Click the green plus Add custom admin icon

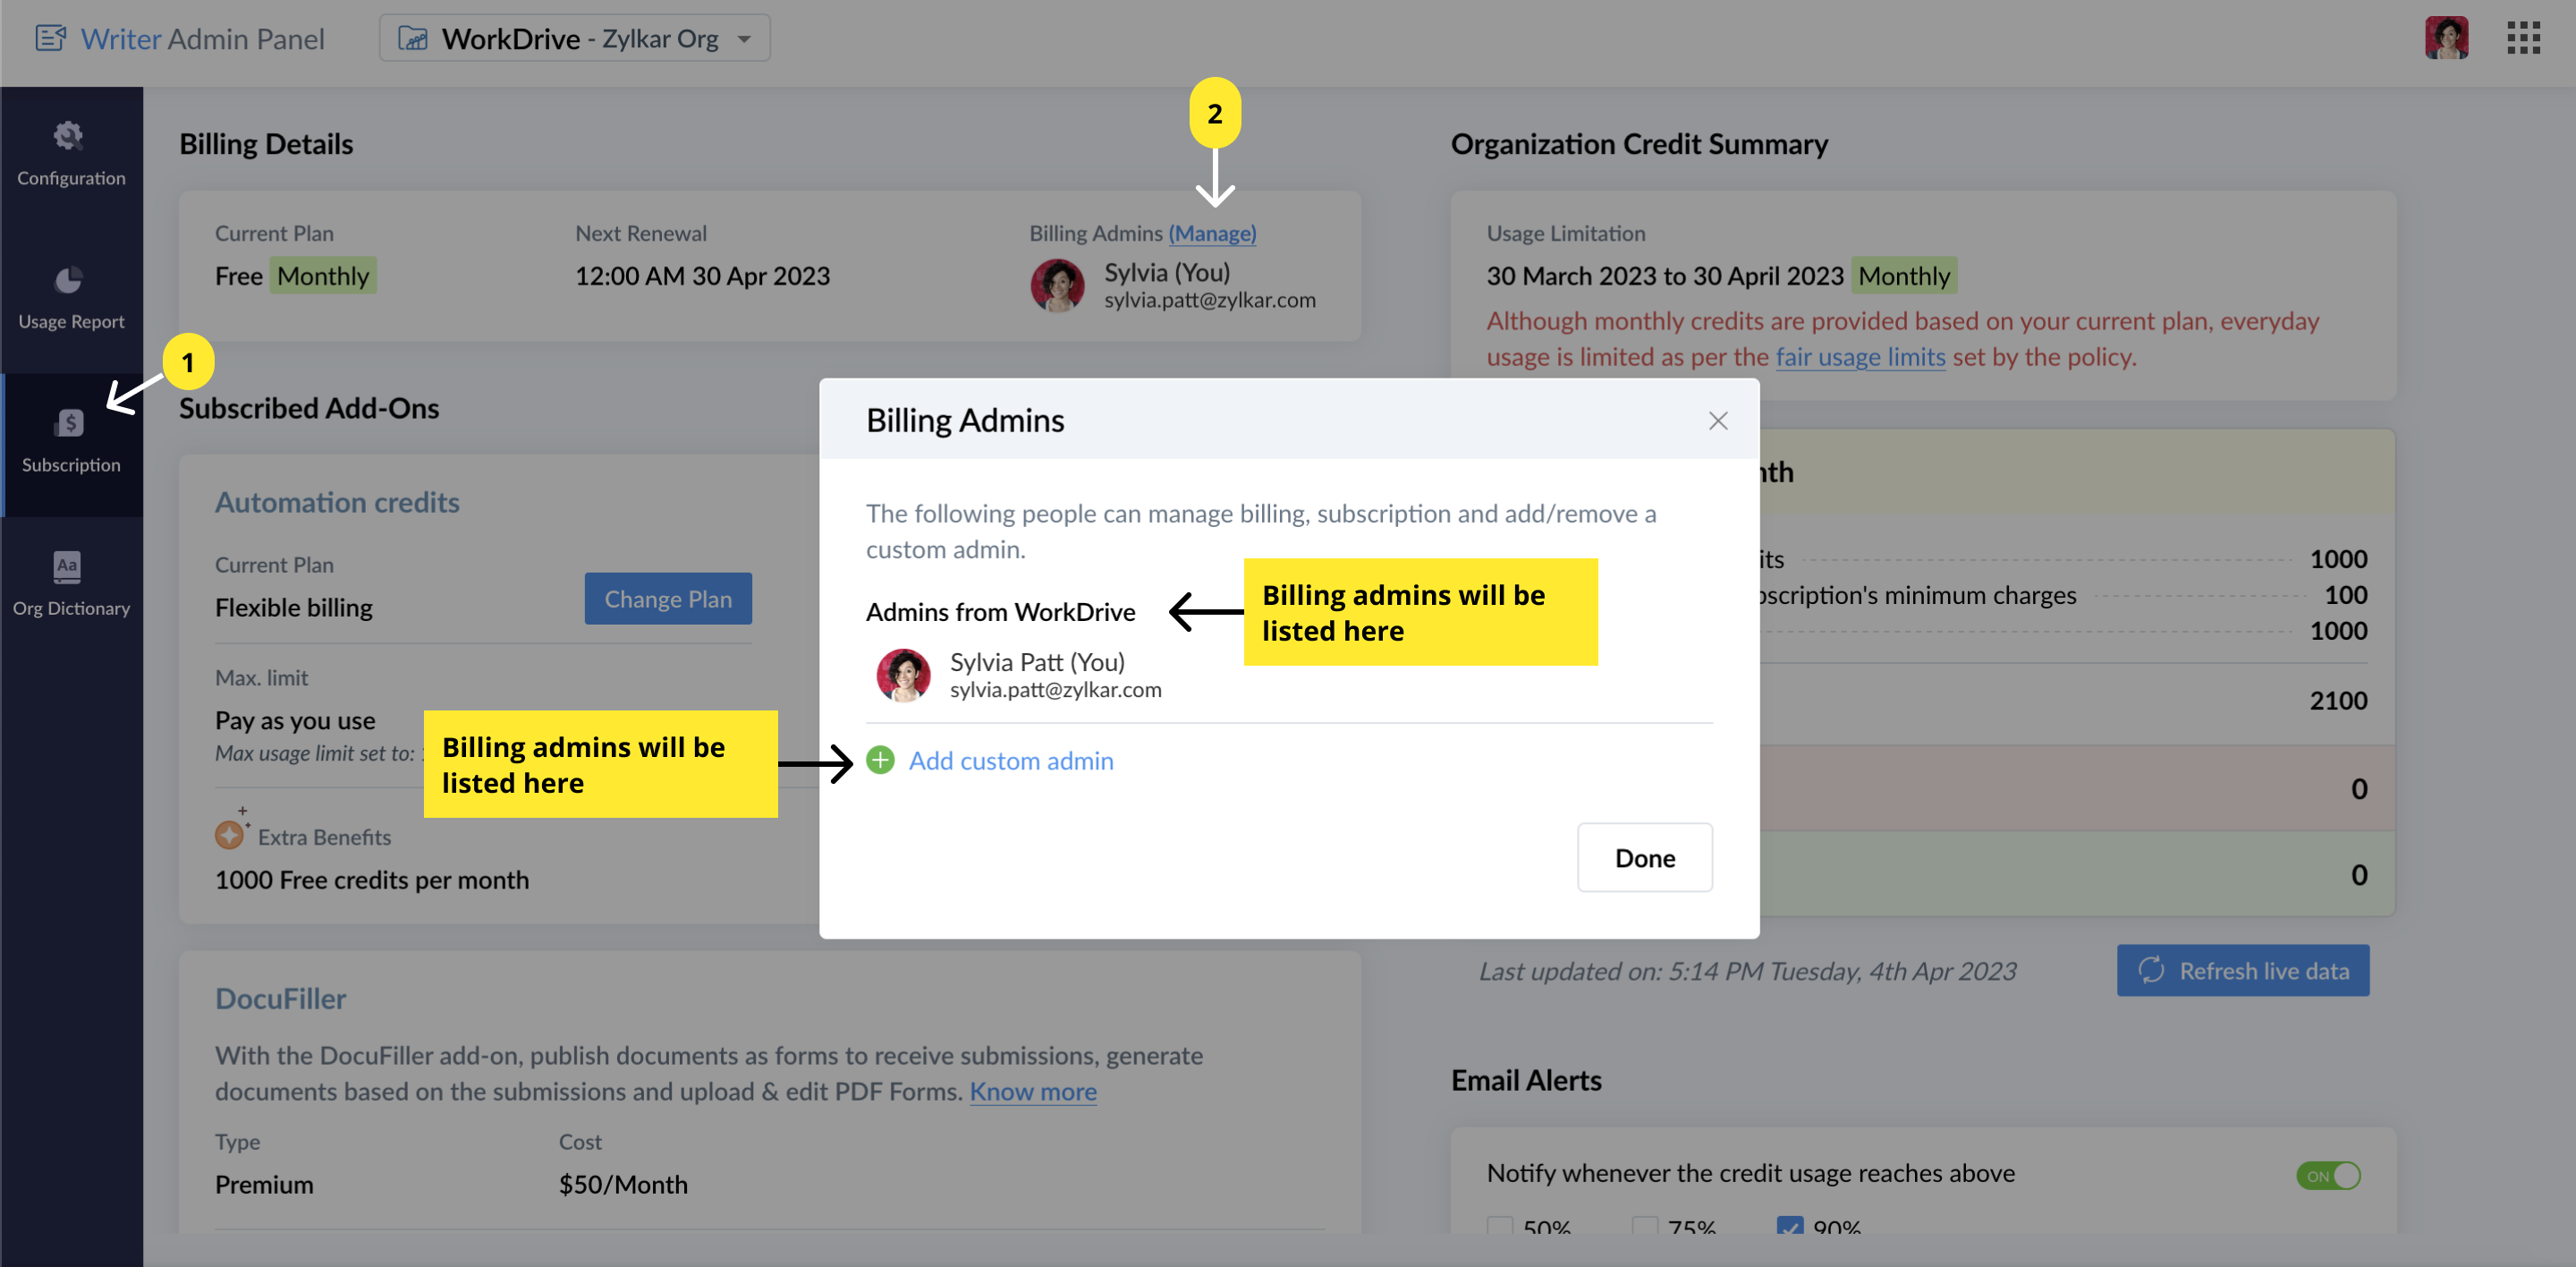click(880, 760)
